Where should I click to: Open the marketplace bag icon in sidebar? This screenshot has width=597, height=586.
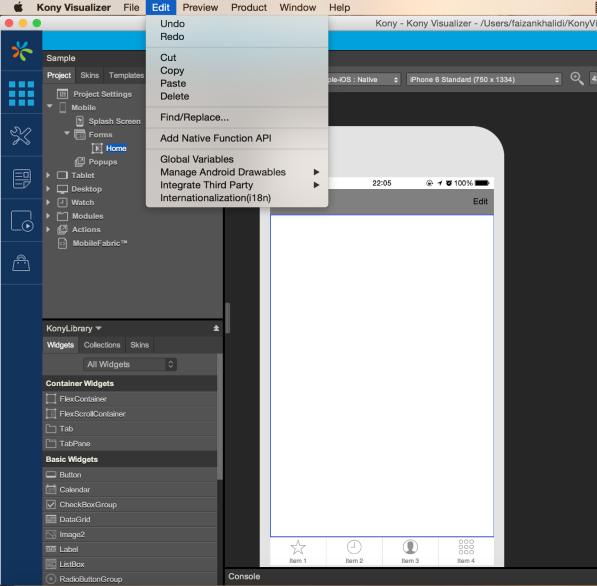[21, 263]
